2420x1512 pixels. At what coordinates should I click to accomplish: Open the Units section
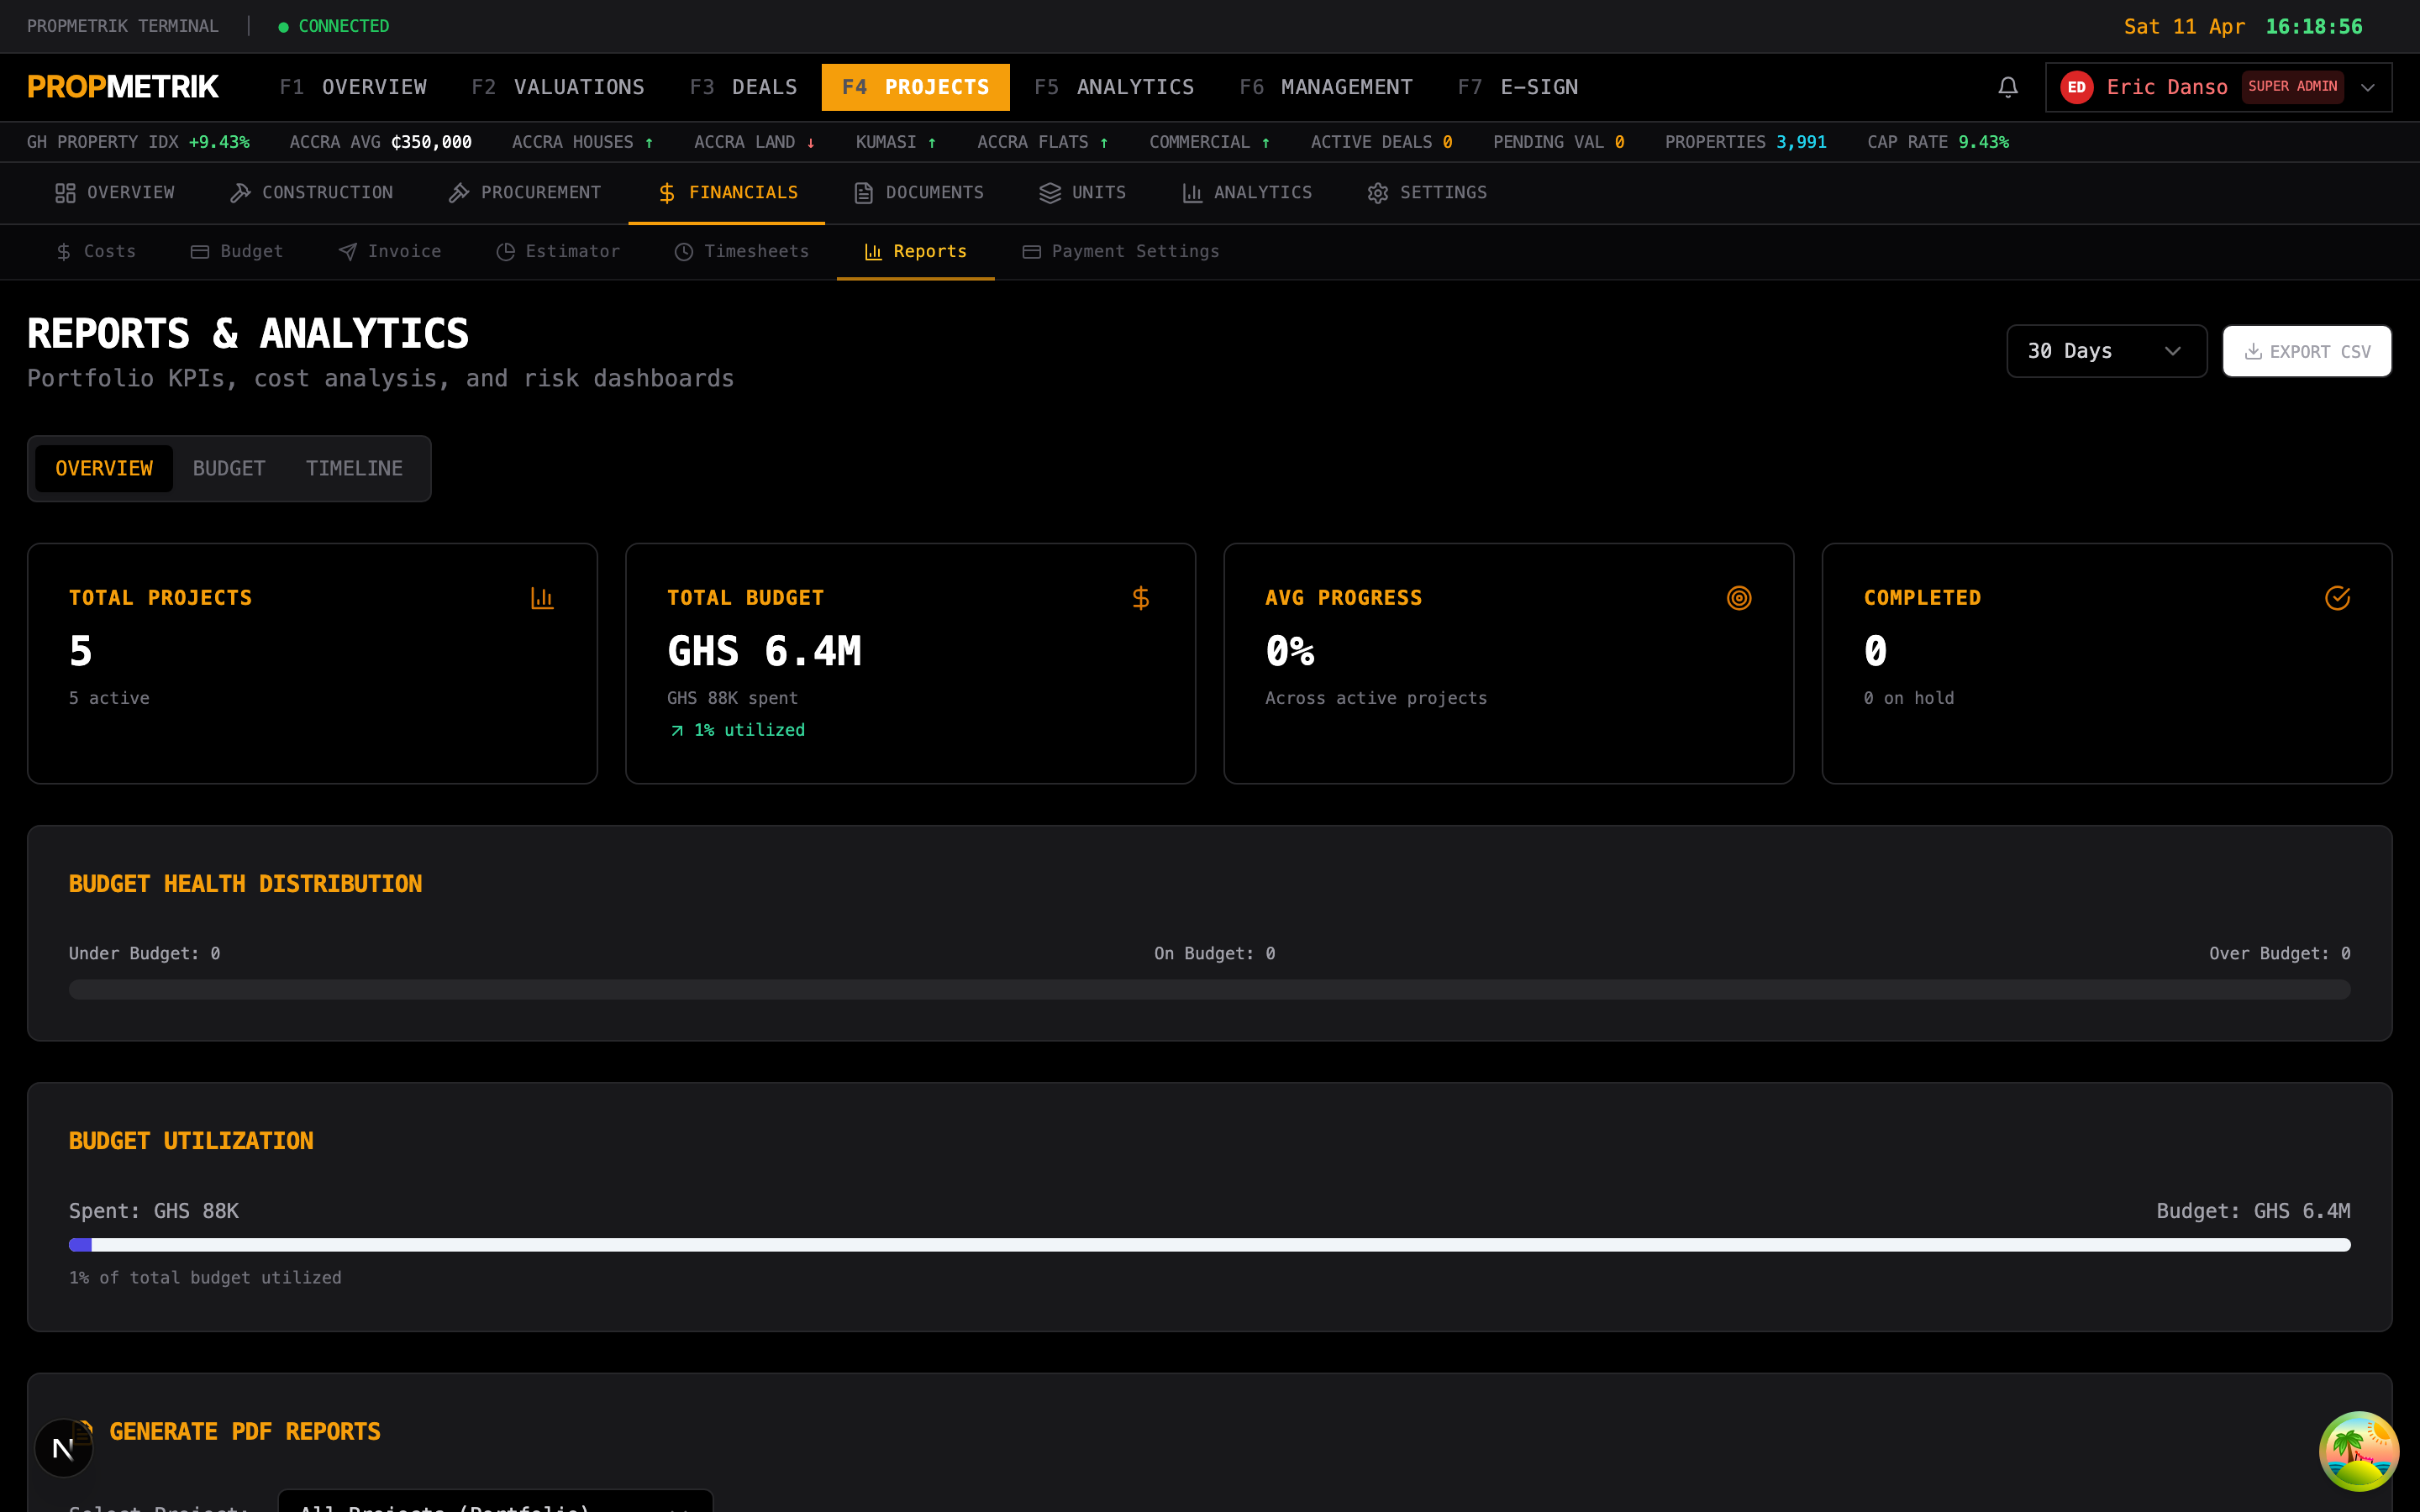pyautogui.click(x=1083, y=193)
